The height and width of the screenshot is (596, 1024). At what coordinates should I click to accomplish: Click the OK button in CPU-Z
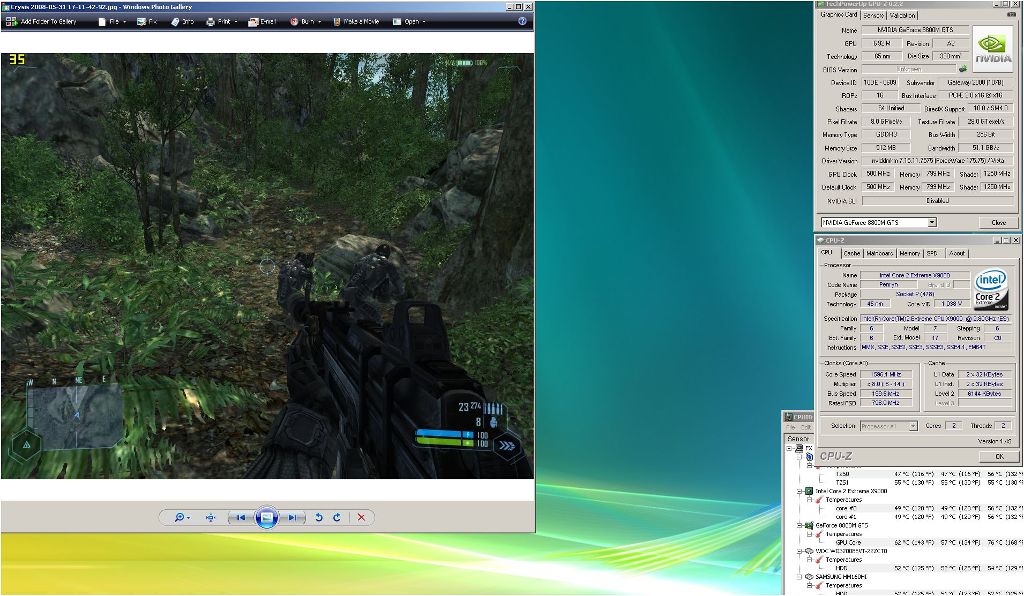(999, 456)
